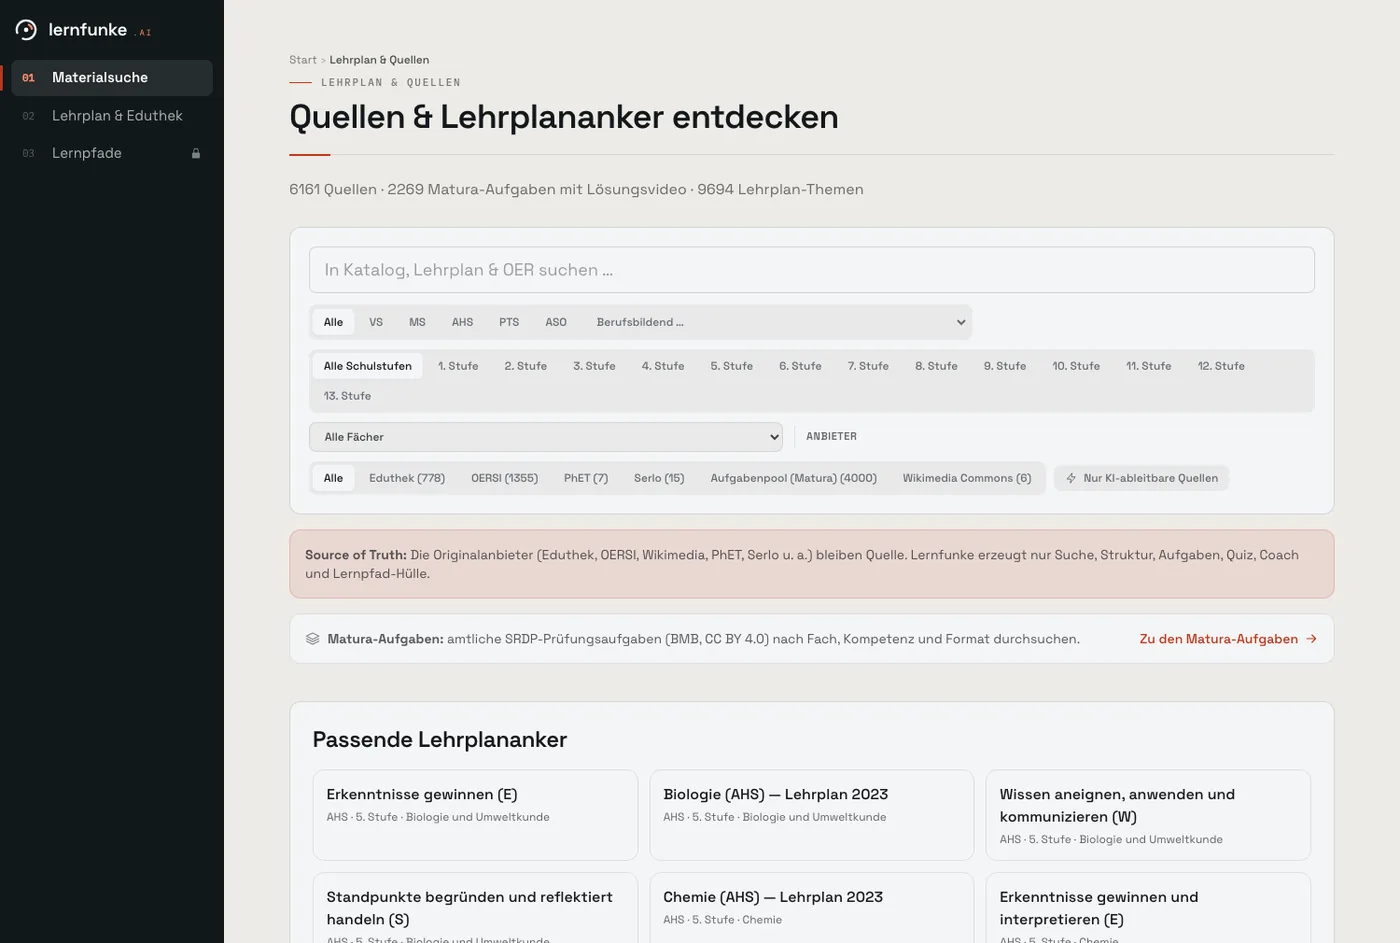Select the 2. Stufe filter
Screen dimensions: 1400x943
click(x=526, y=366)
